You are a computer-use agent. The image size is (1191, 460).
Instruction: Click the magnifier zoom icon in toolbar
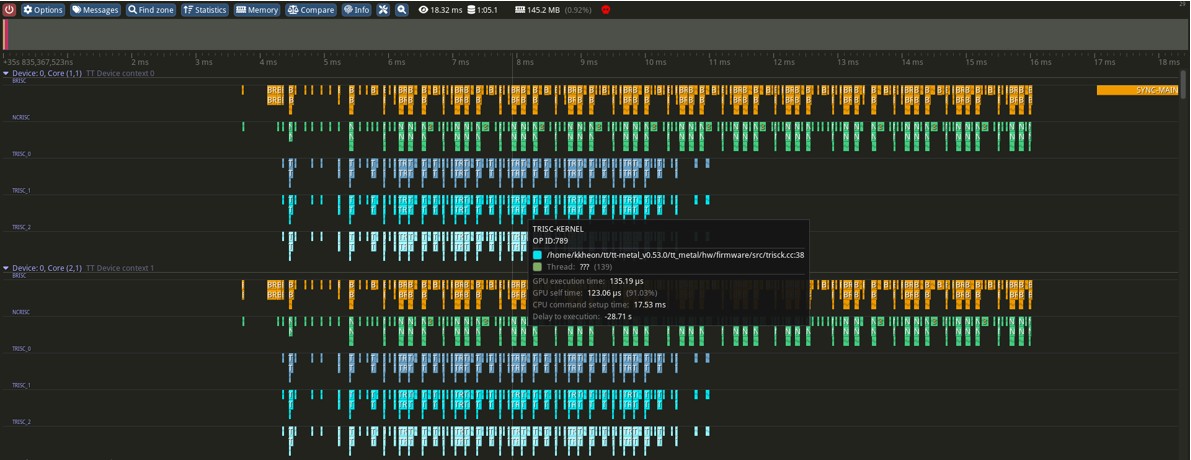coord(402,9)
